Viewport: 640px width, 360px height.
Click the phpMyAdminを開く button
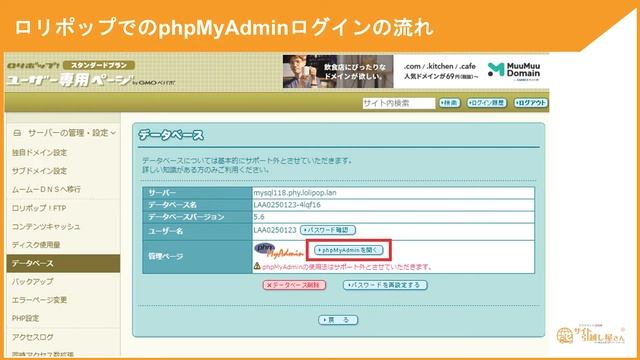click(x=349, y=250)
